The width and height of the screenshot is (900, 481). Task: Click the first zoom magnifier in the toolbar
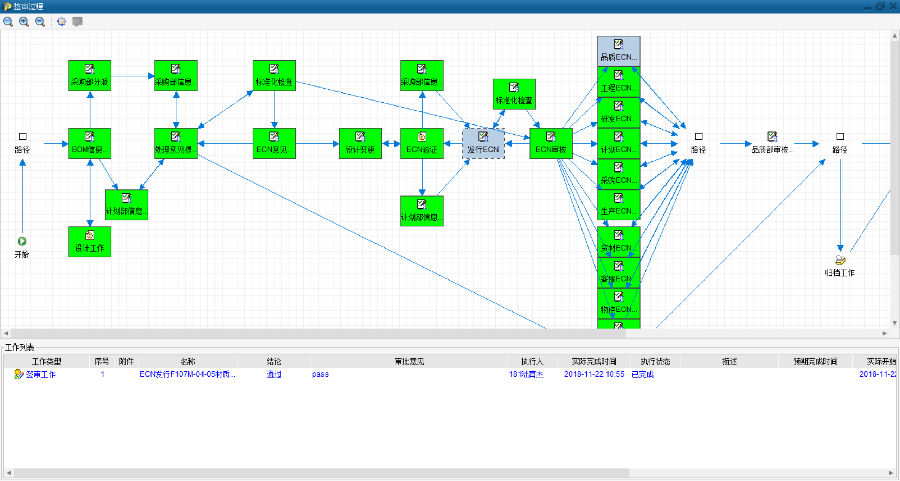pos(8,21)
